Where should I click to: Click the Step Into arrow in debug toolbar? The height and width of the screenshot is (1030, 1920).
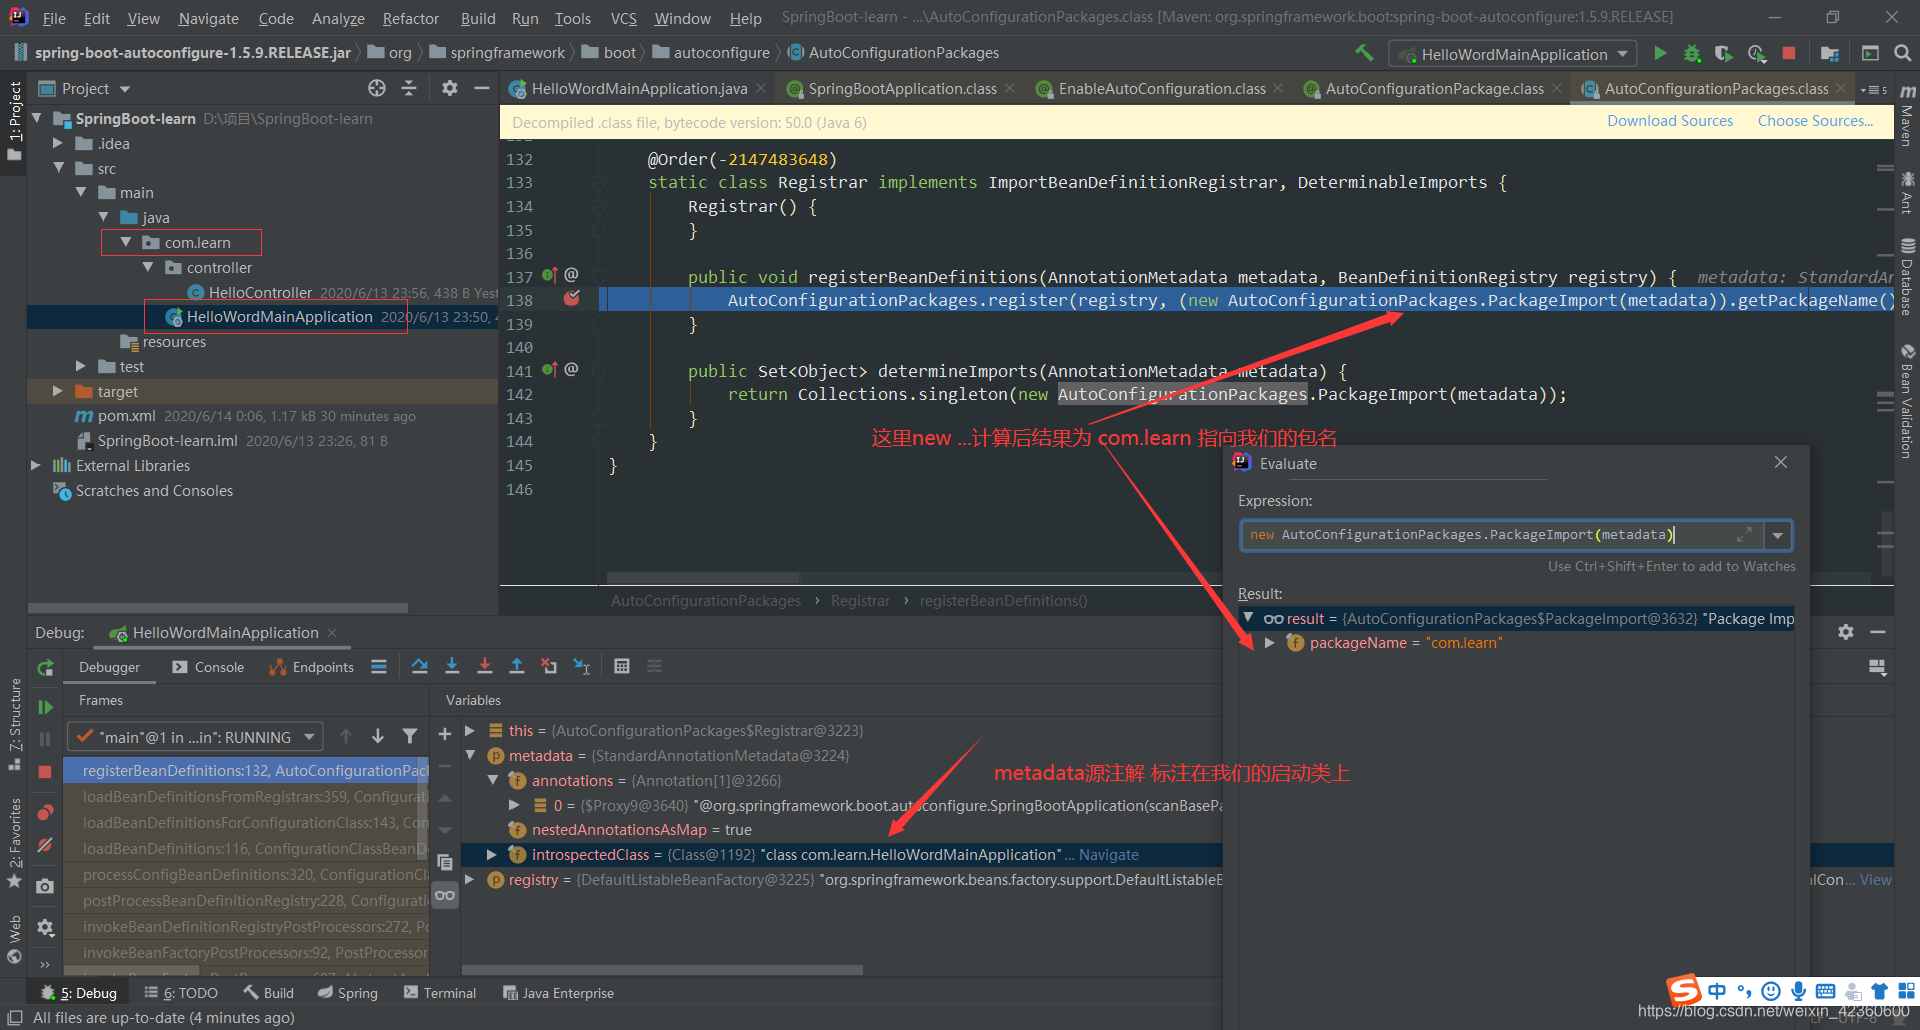(x=452, y=666)
